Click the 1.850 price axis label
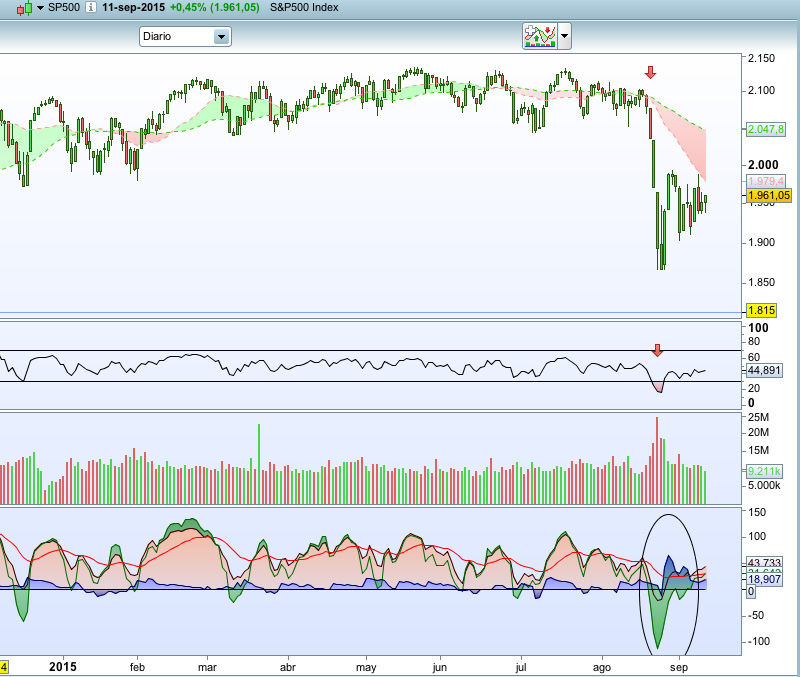This screenshot has width=800, height=677. click(761, 283)
